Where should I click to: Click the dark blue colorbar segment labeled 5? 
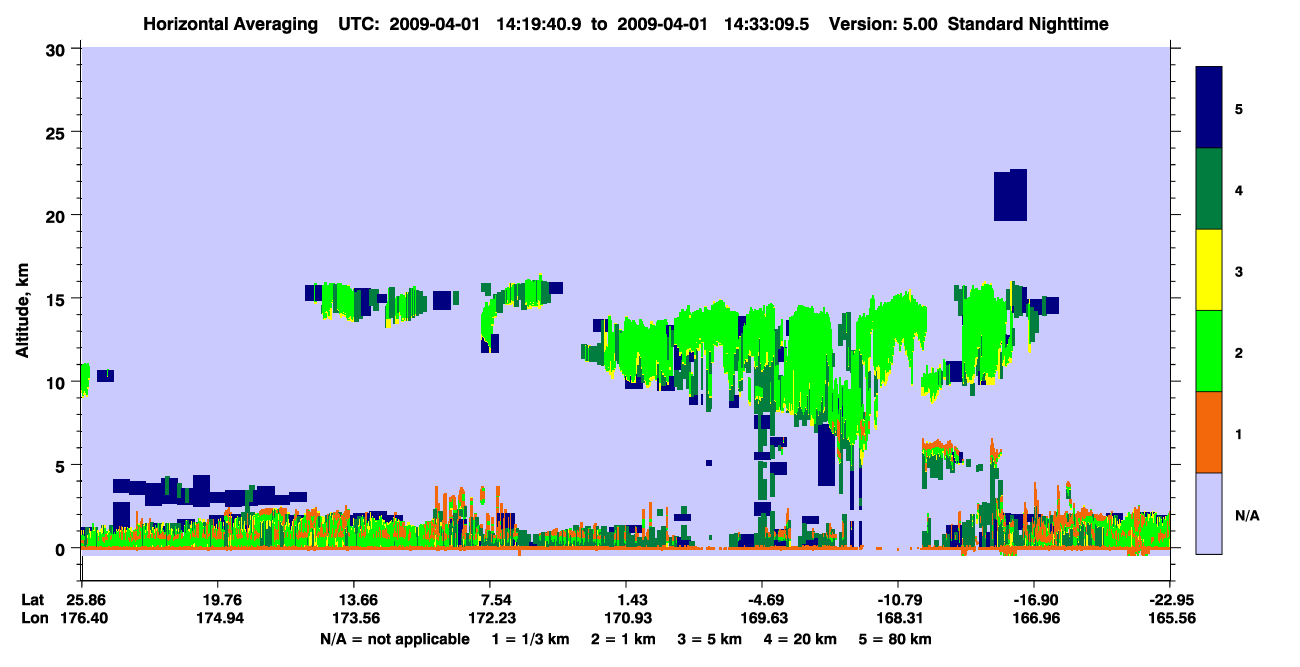[x=1209, y=107]
